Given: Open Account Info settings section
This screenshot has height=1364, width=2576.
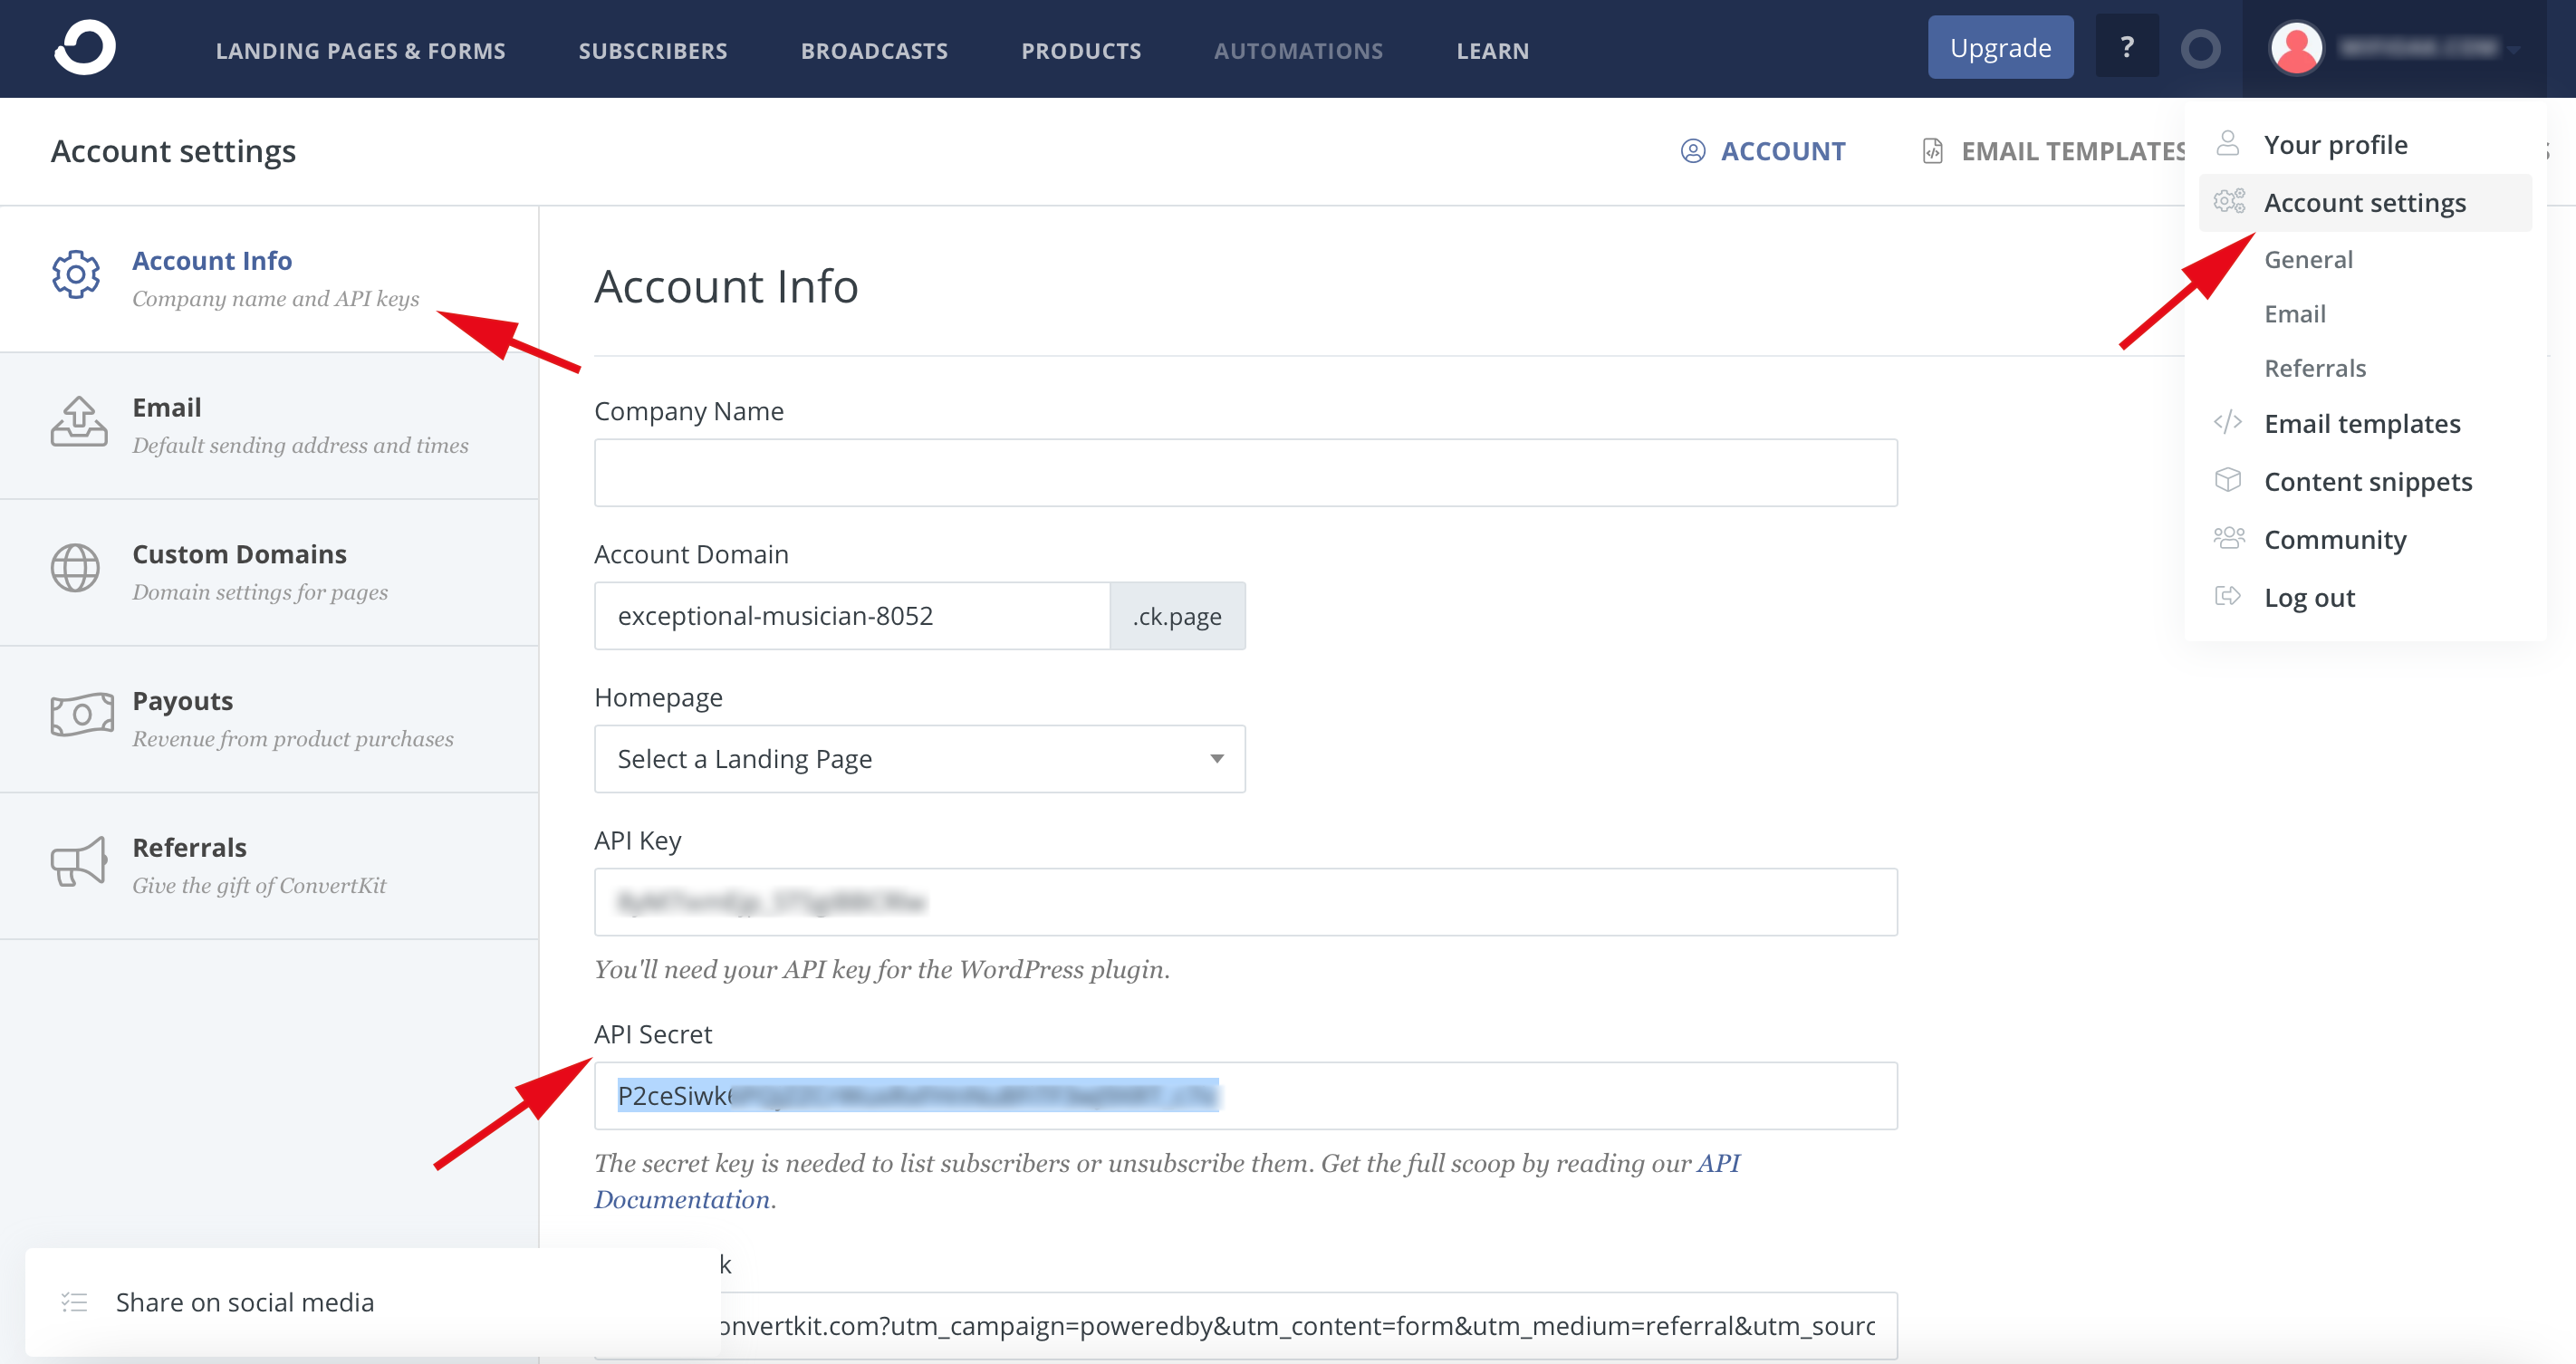Looking at the screenshot, I should [x=269, y=279].
